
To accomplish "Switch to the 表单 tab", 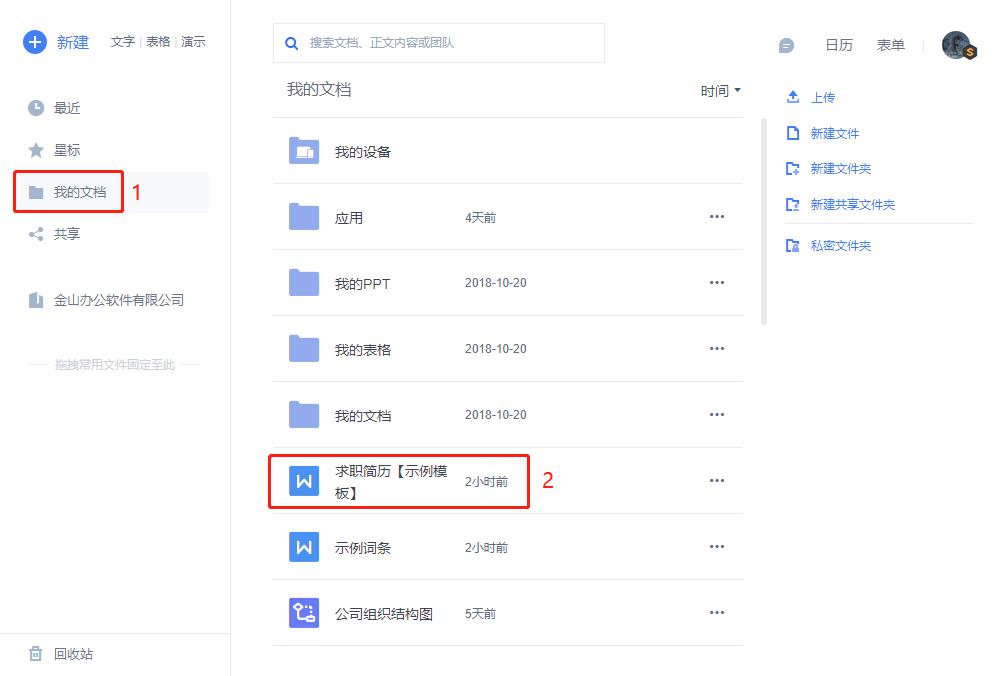I will 890,45.
